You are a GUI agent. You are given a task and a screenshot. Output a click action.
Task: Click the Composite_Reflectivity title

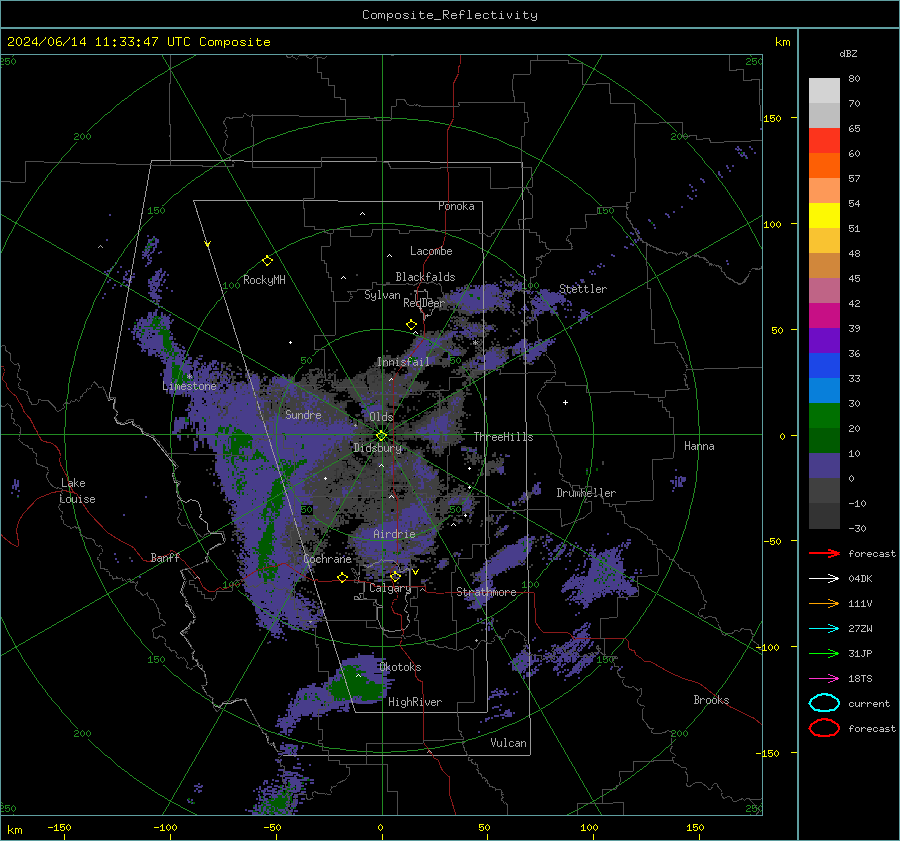(450, 15)
